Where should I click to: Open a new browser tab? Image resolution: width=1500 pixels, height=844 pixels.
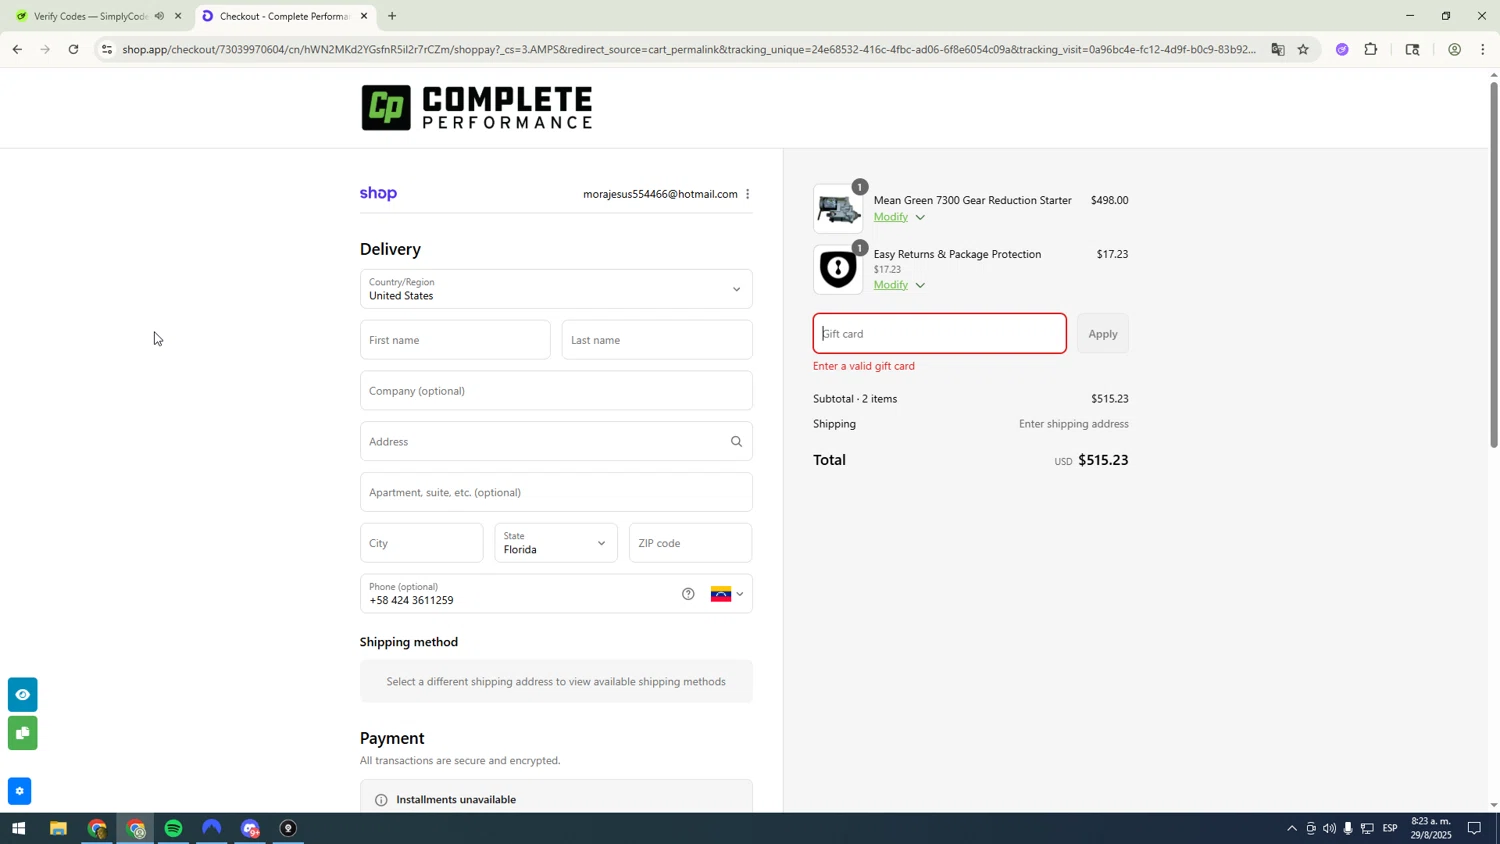[x=392, y=16]
